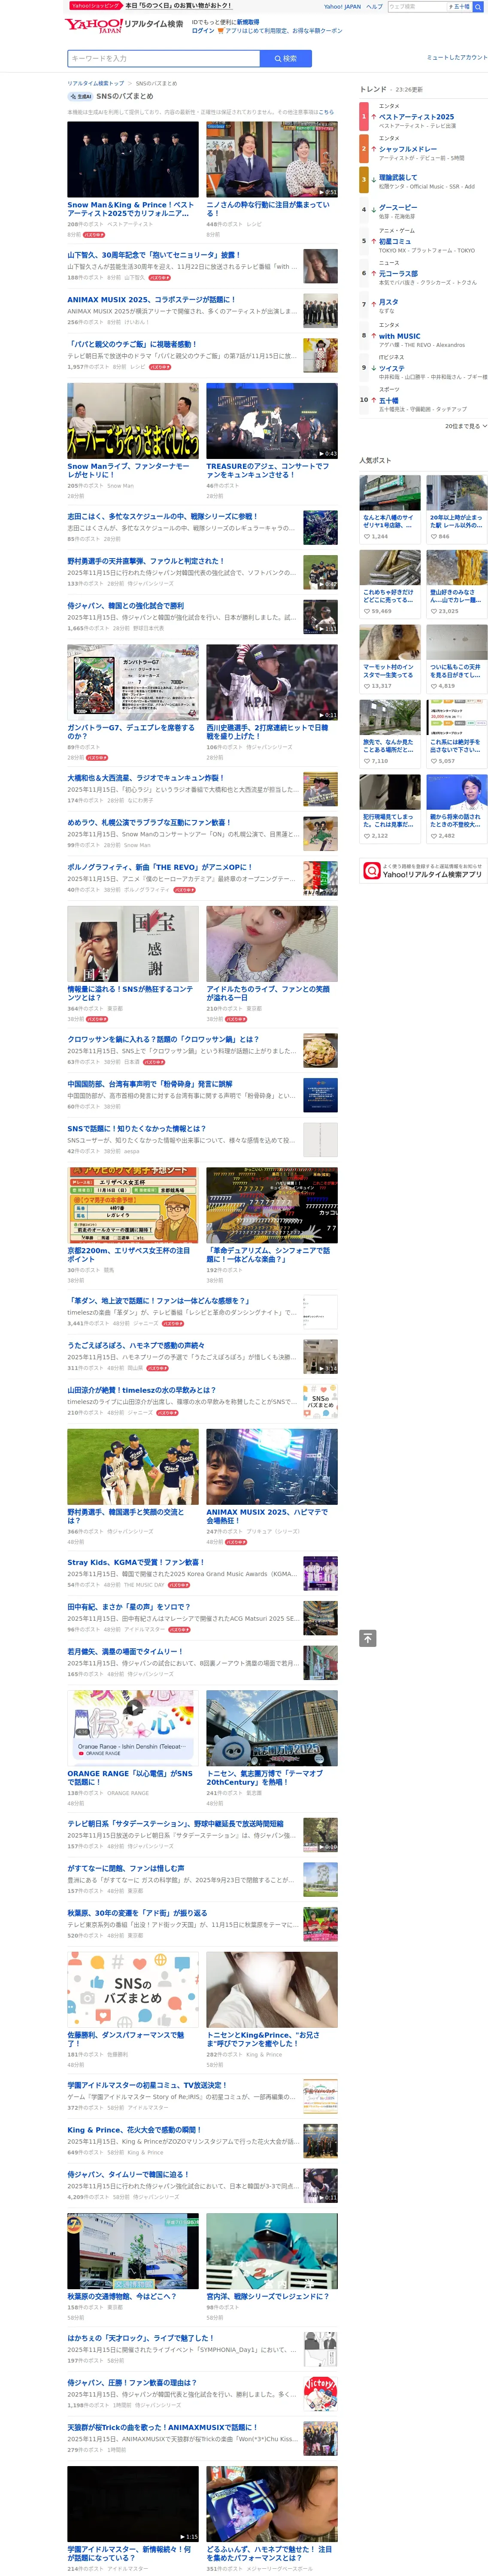Open the Yahoo! JAPAN link at top right
The image size is (488, 2576).
pos(342,6)
